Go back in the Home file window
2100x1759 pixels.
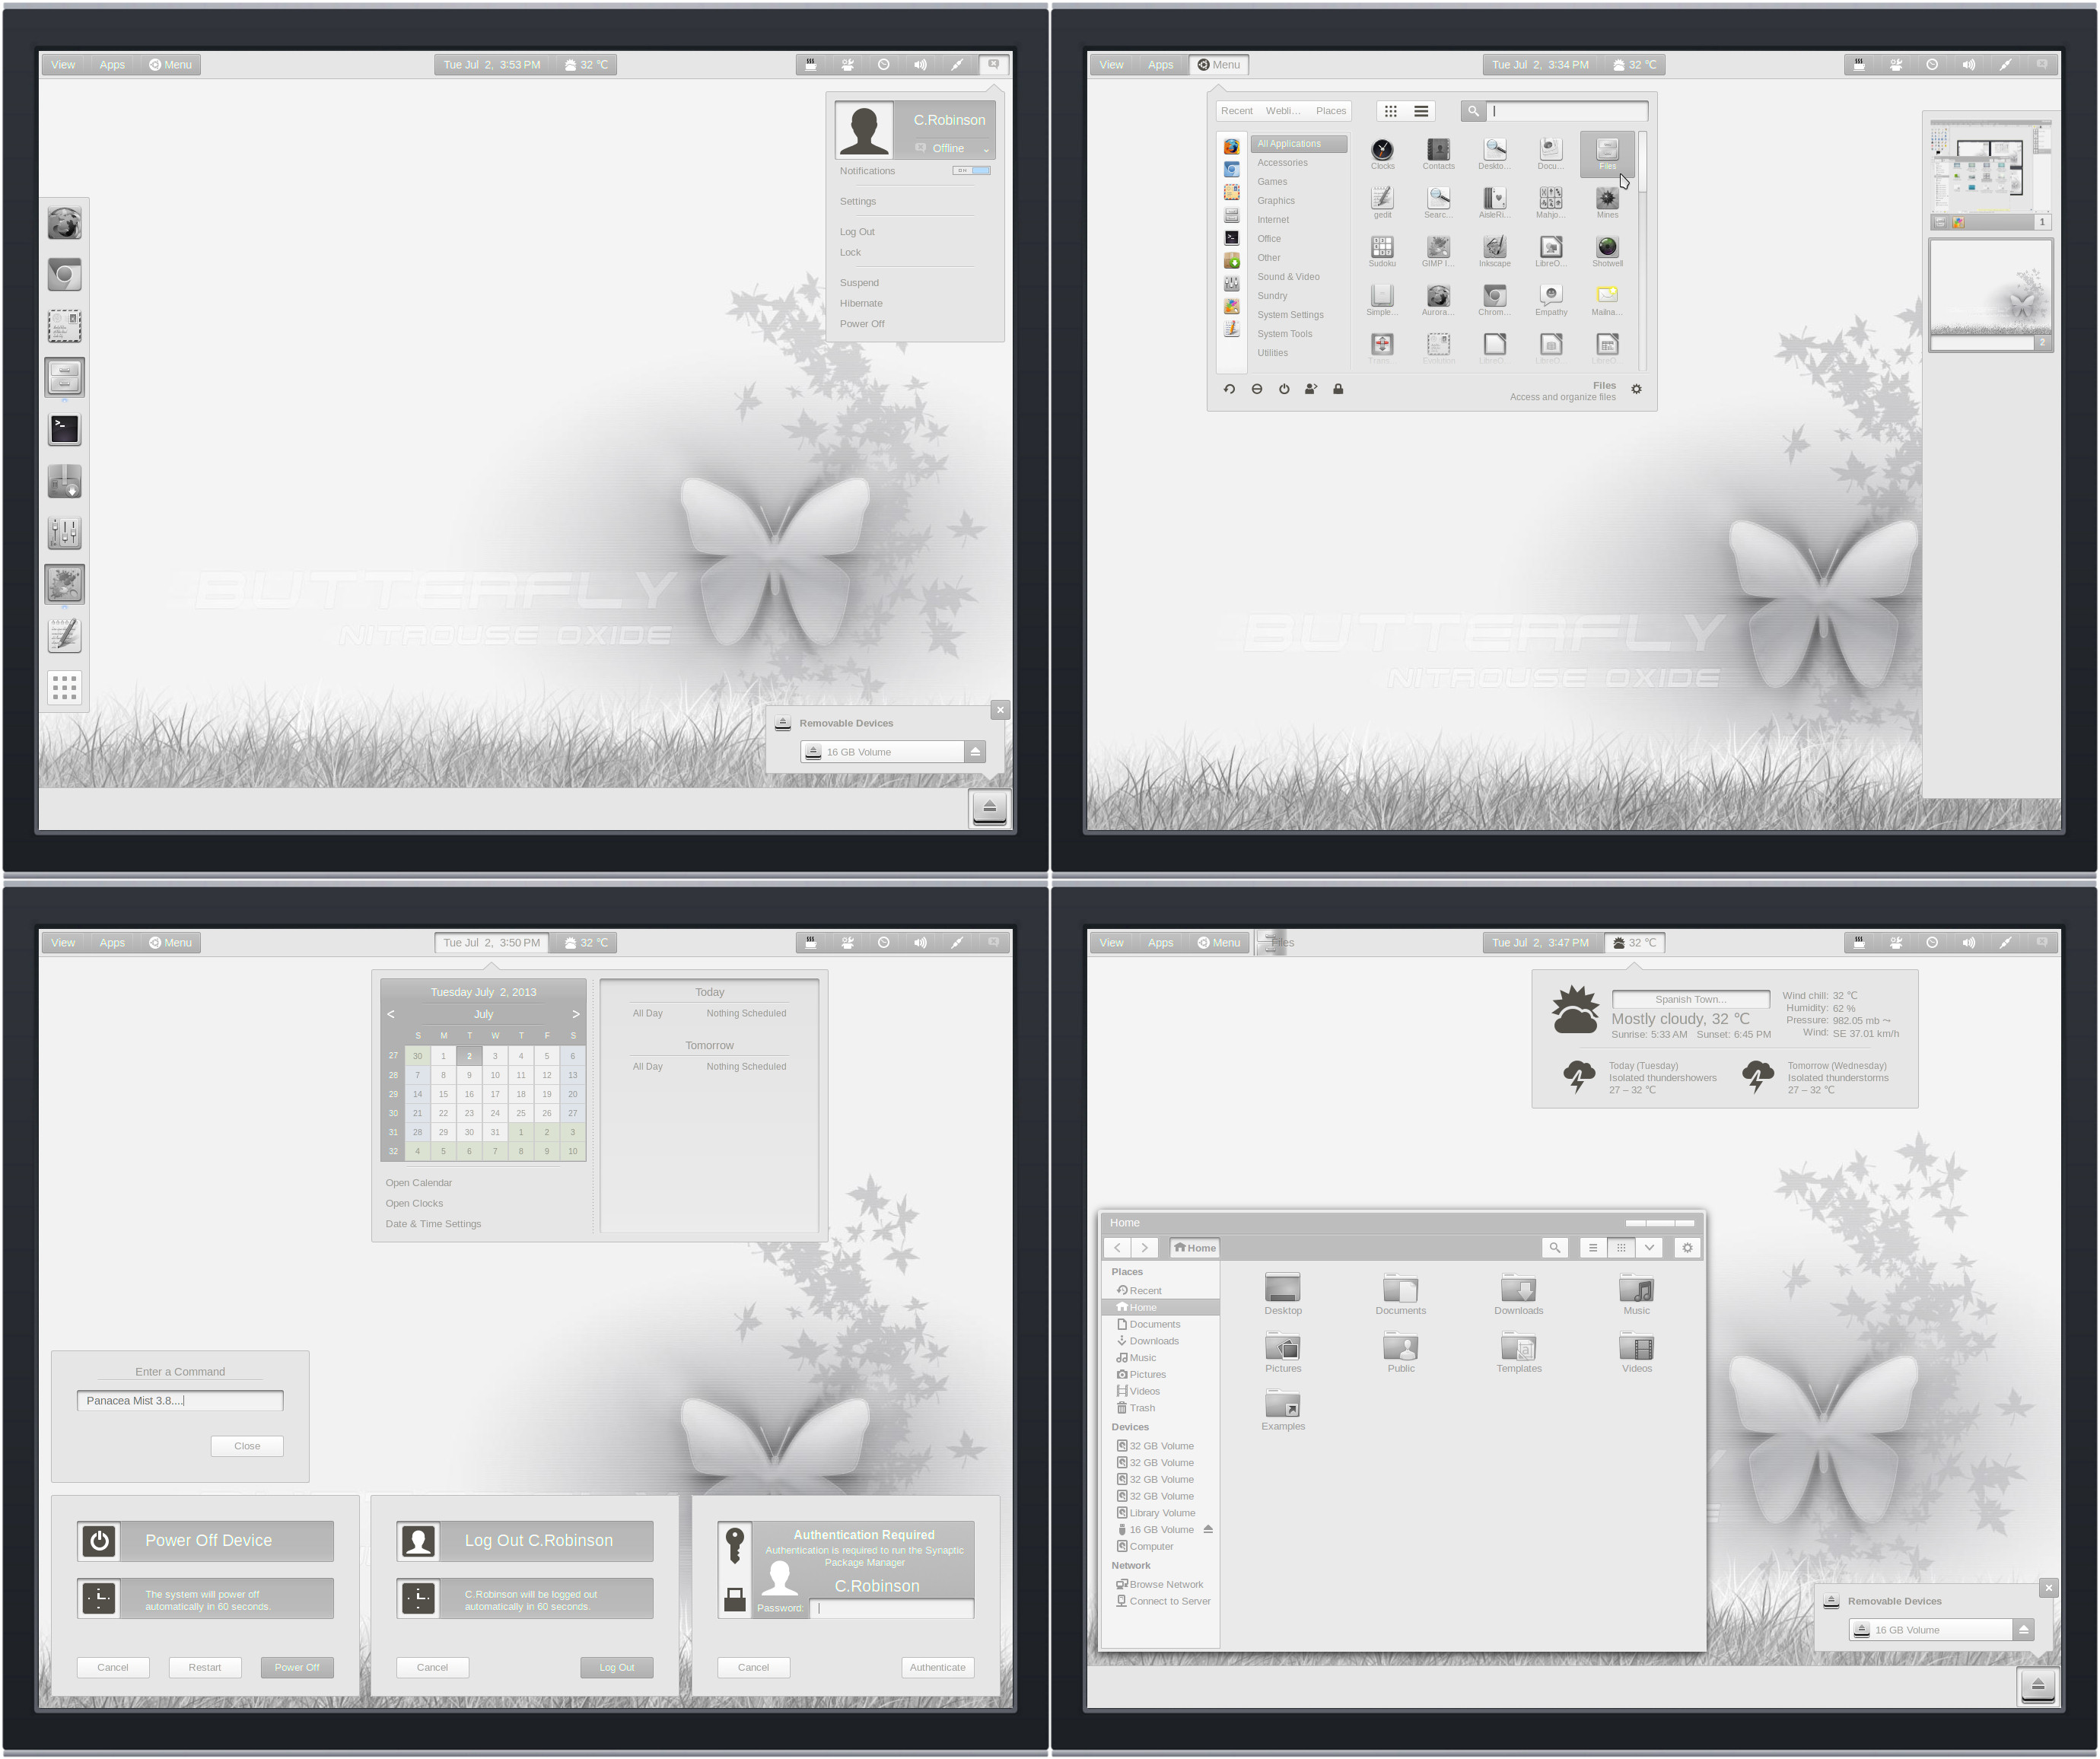click(x=1117, y=1248)
